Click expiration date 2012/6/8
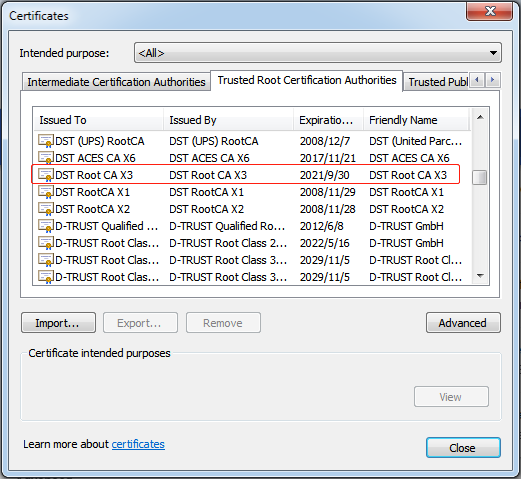521x479 pixels. tap(321, 226)
